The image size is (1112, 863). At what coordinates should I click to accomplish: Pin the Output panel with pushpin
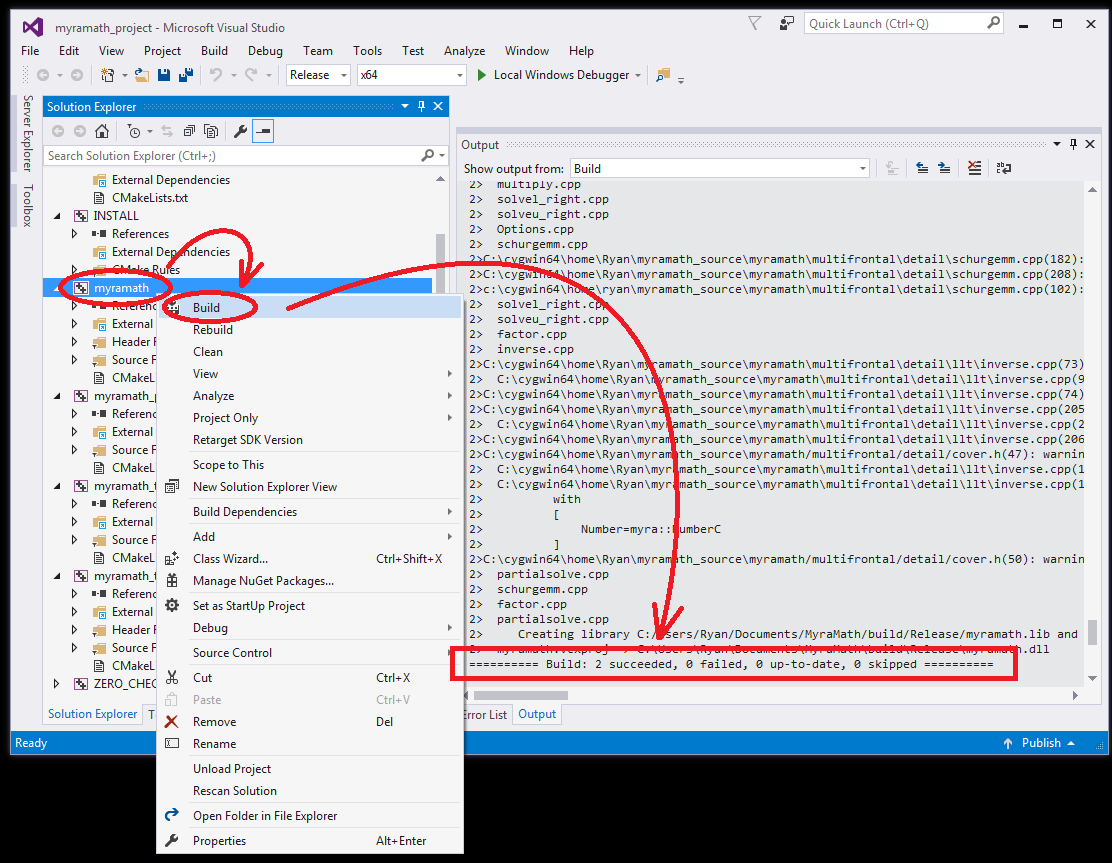(1073, 144)
